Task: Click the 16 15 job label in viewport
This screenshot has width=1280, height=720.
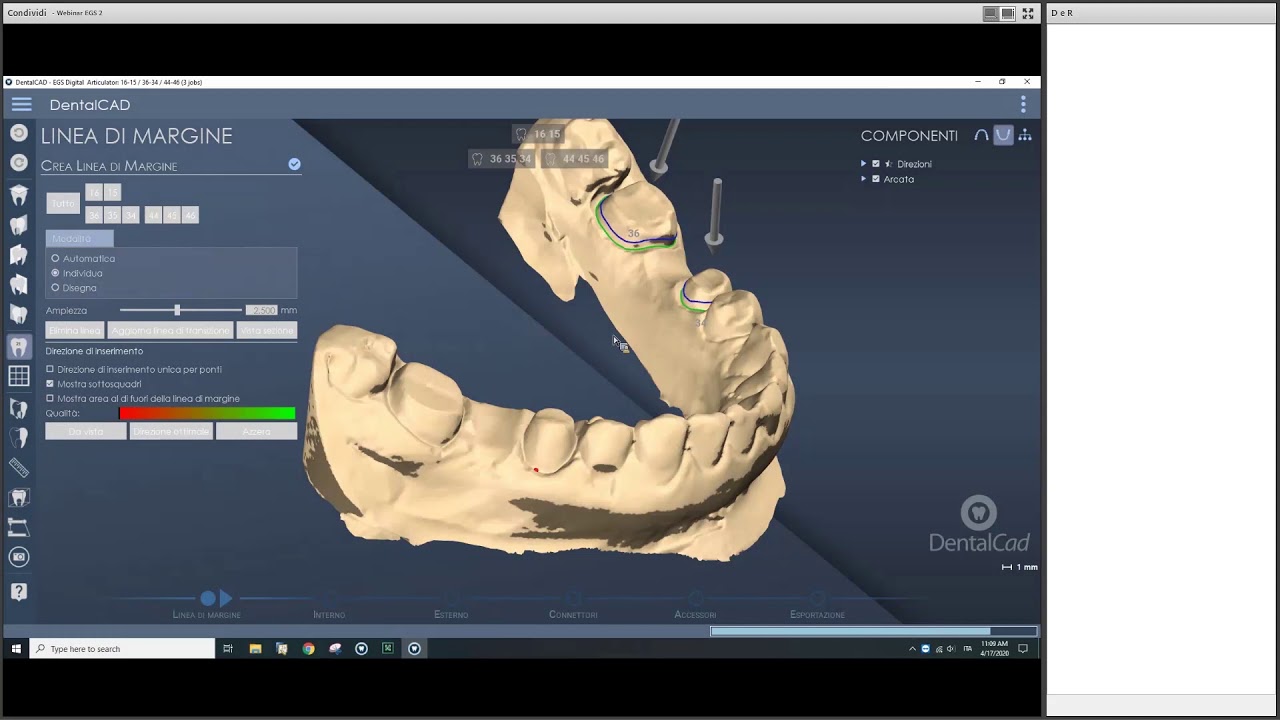Action: [x=538, y=134]
